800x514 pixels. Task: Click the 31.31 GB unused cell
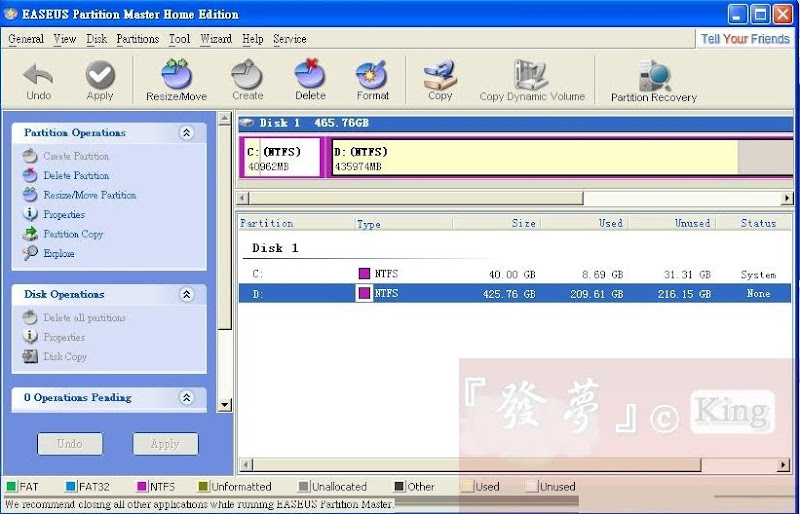pyautogui.click(x=687, y=275)
